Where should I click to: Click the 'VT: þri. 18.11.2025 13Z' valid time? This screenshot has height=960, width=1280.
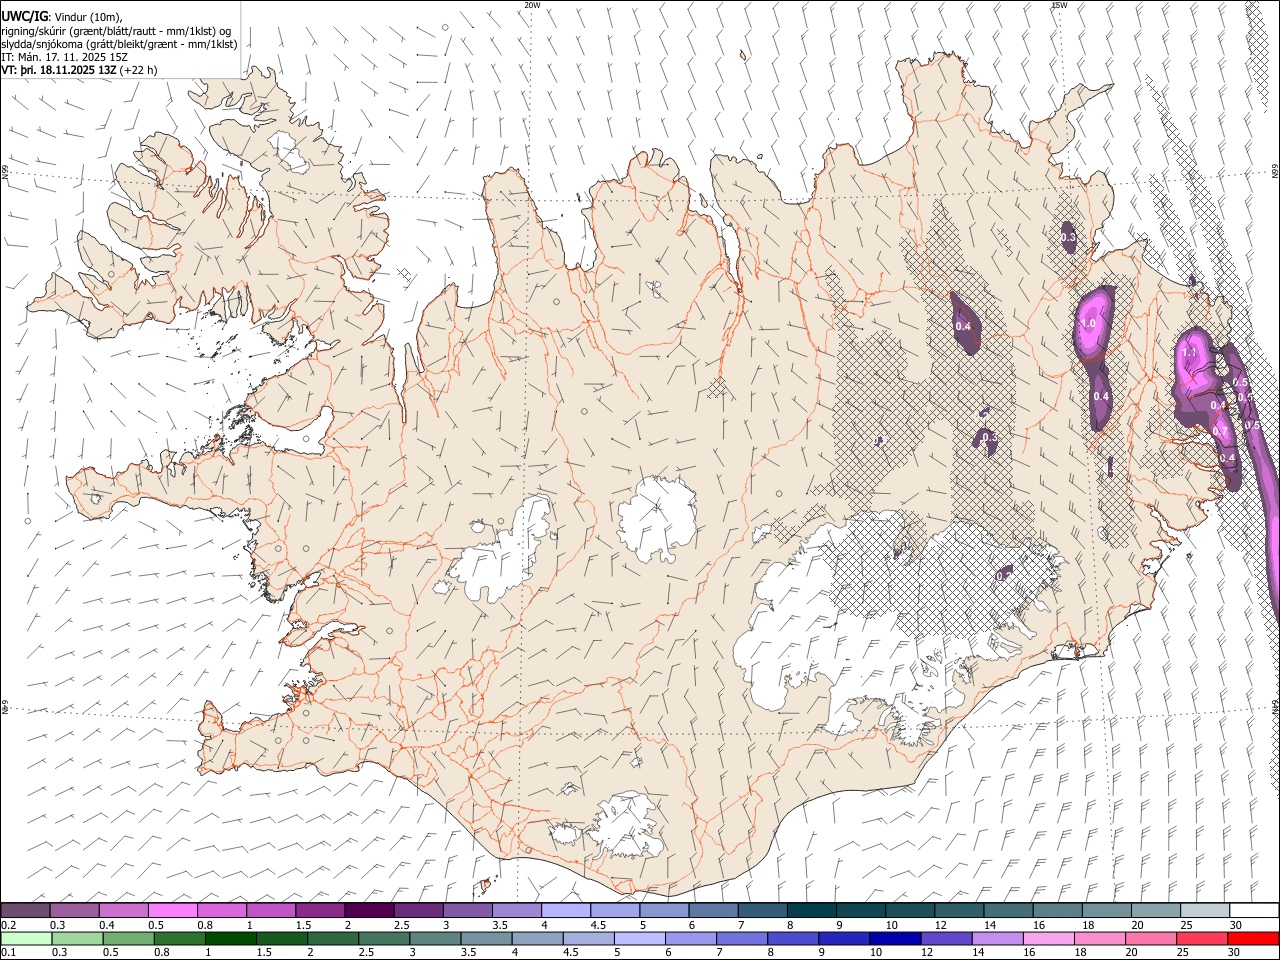pos(59,71)
